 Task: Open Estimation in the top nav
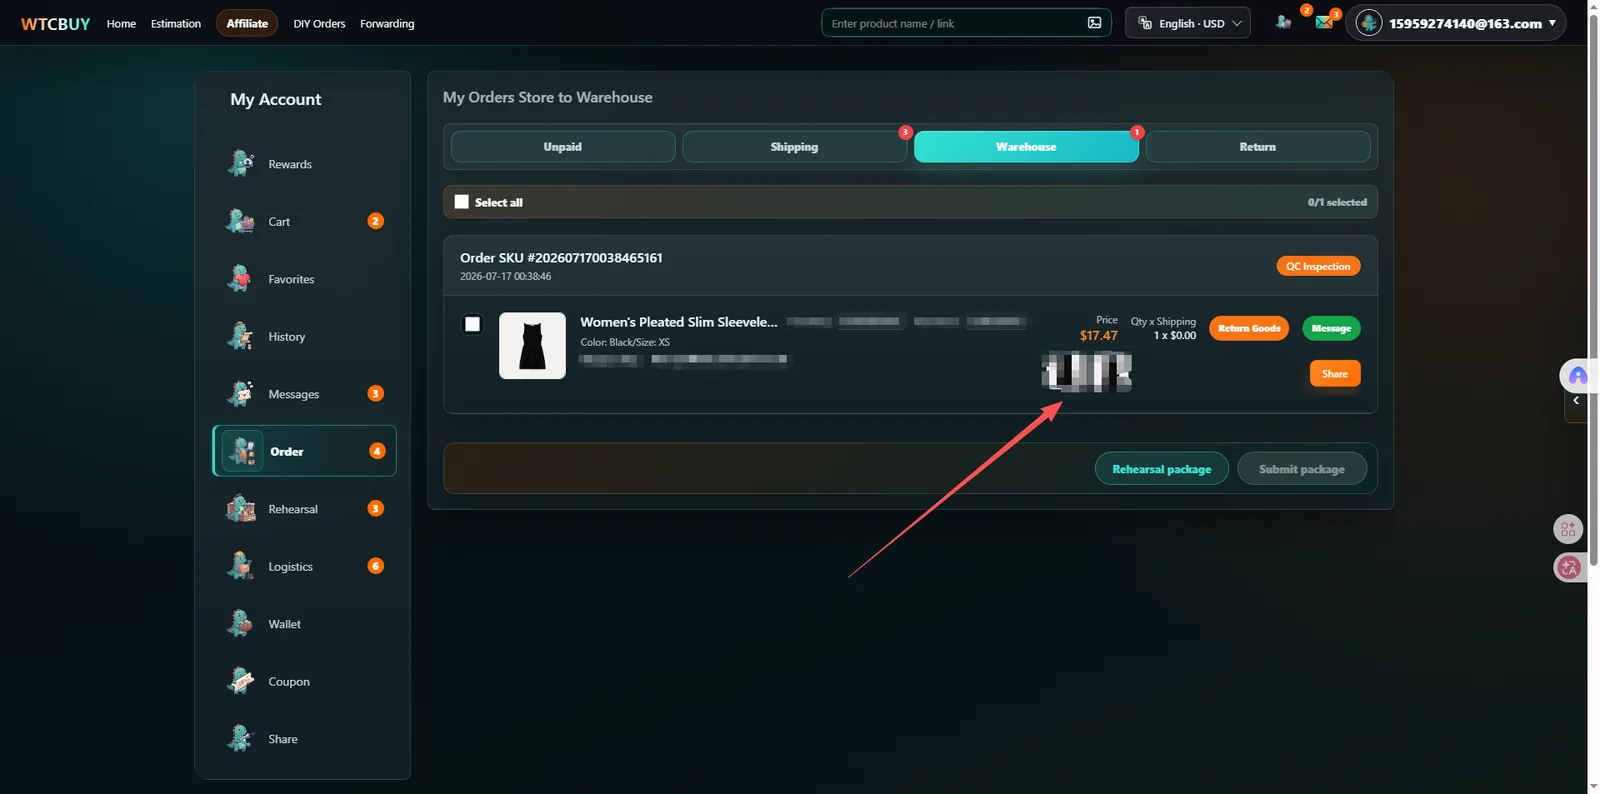[176, 24]
